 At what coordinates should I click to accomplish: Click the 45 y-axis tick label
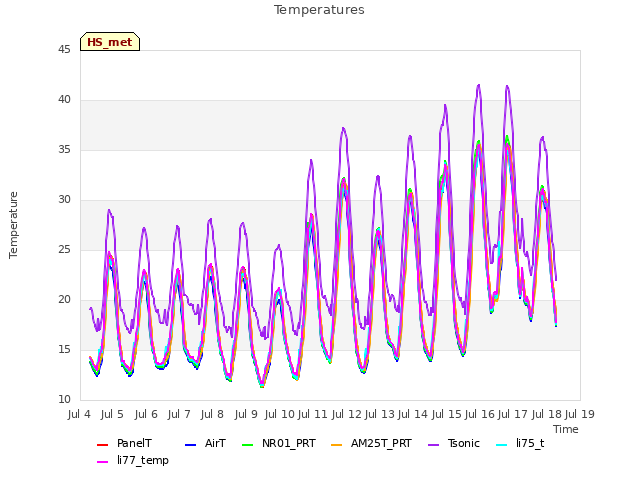(64, 50)
